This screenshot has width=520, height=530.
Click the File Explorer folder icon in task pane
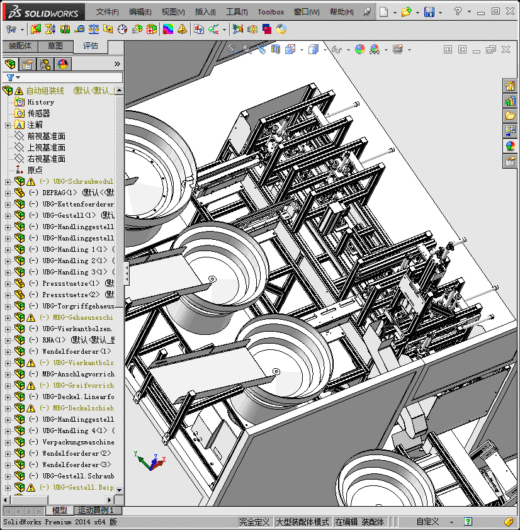[510, 116]
